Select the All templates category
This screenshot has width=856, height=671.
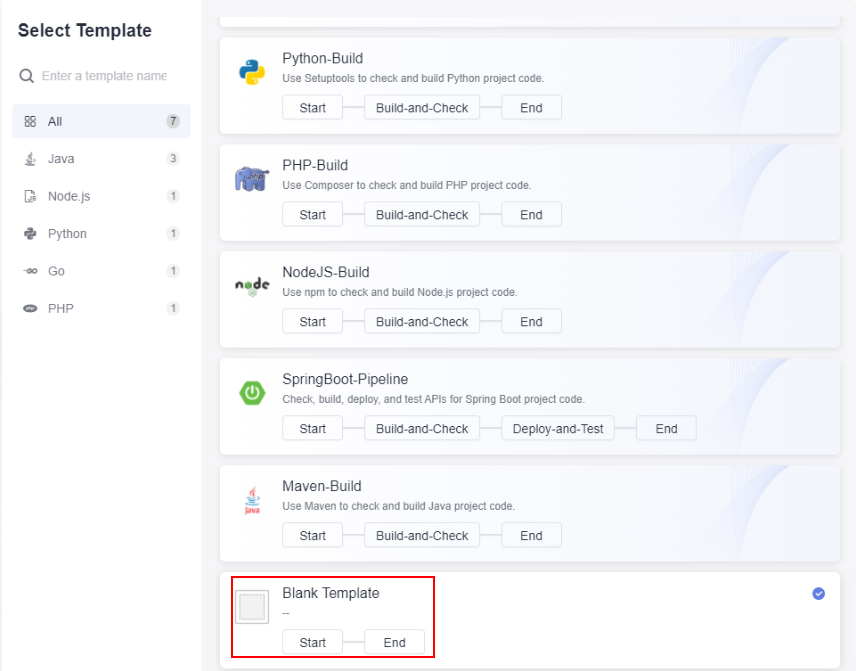tap(102, 121)
